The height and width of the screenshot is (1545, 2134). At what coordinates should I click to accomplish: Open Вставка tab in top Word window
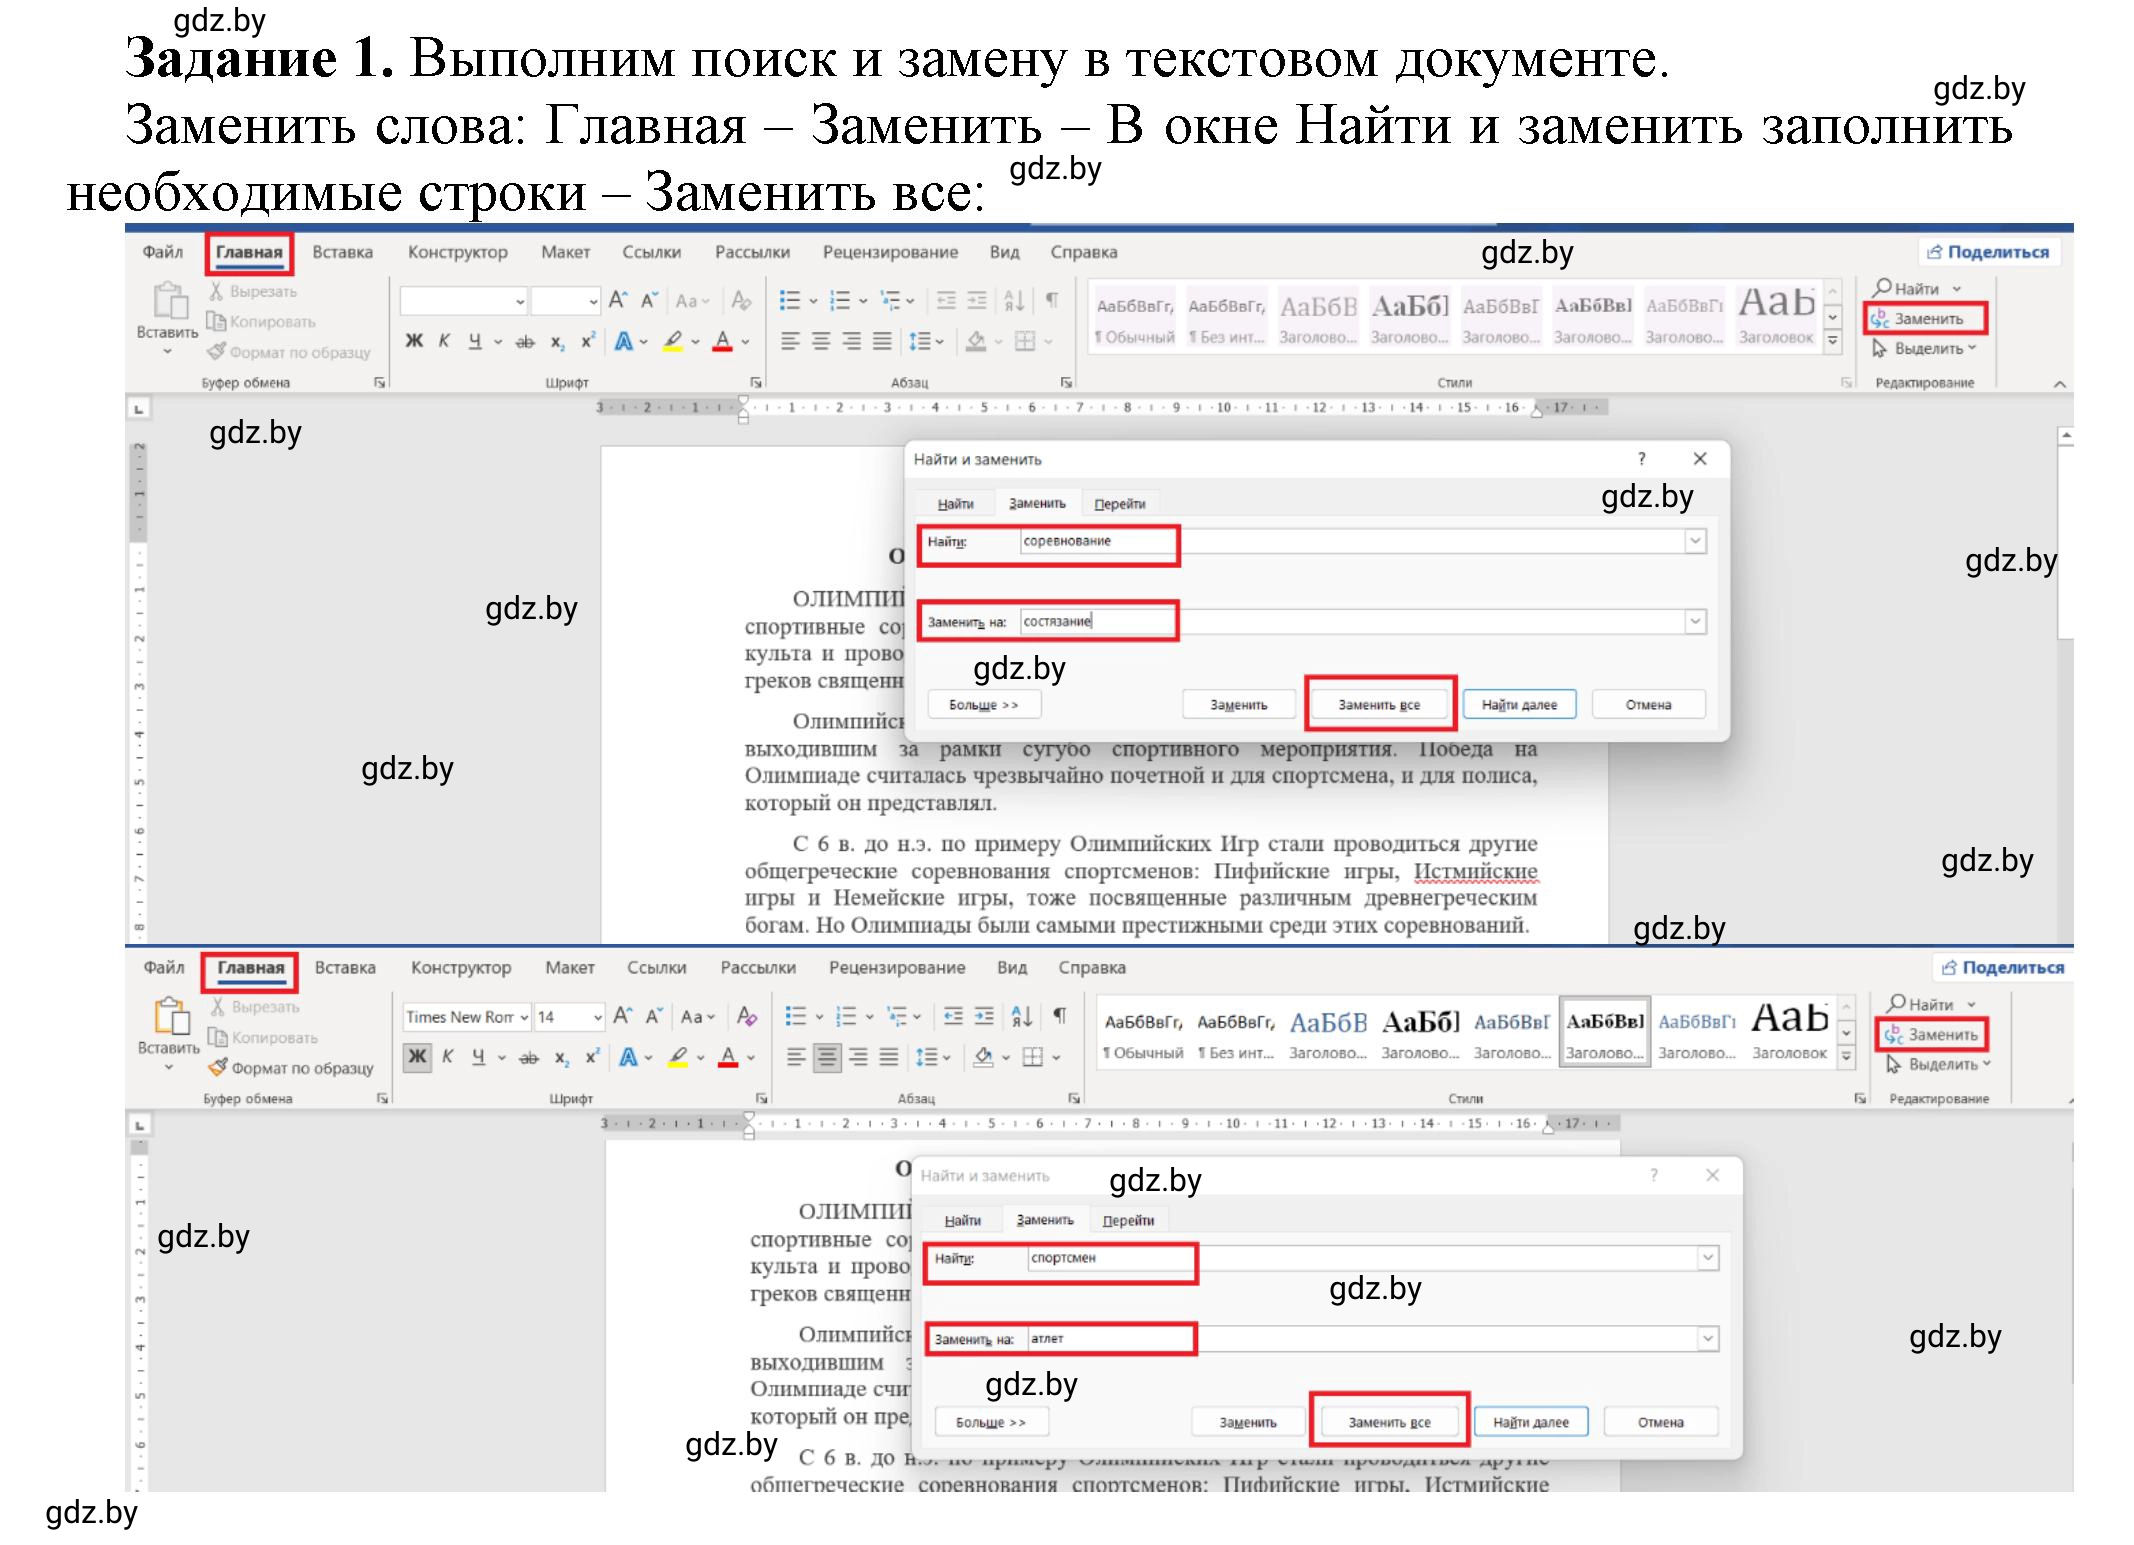(342, 252)
